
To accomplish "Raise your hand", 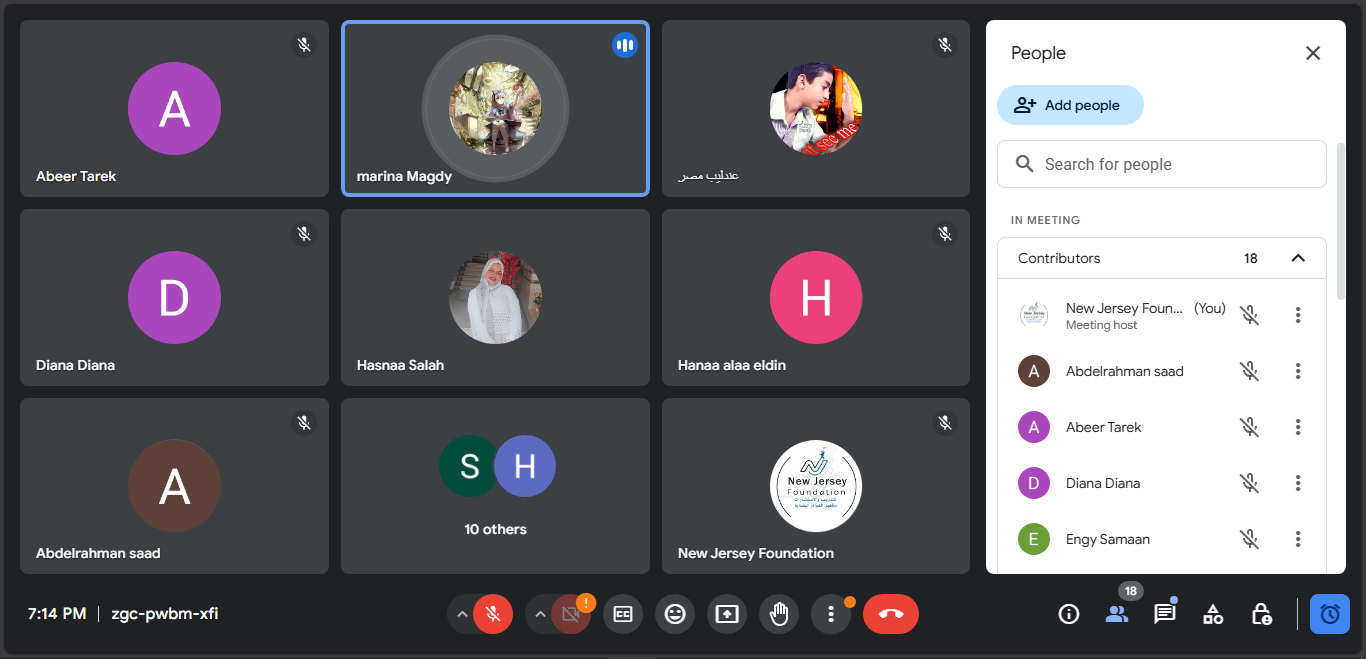I will (779, 614).
